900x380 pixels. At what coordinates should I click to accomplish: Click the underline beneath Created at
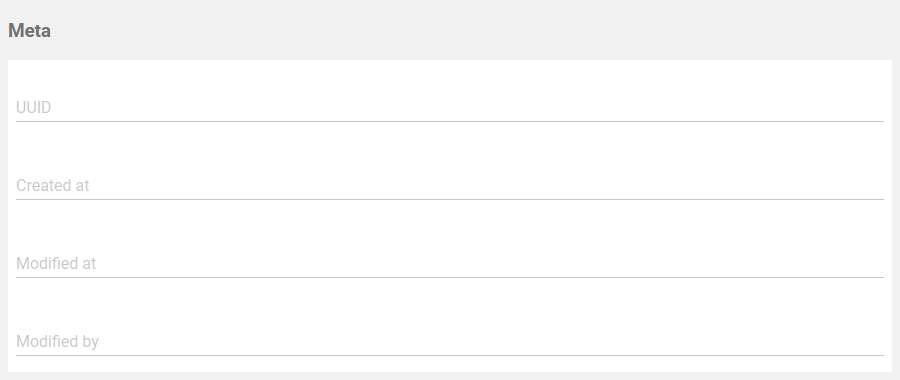point(449,199)
